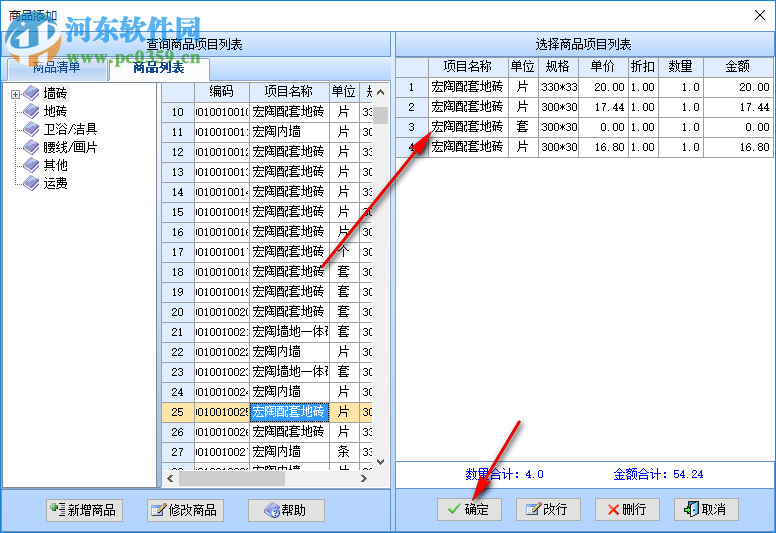
Task: Confirm with the 确定 button
Action: [469, 509]
